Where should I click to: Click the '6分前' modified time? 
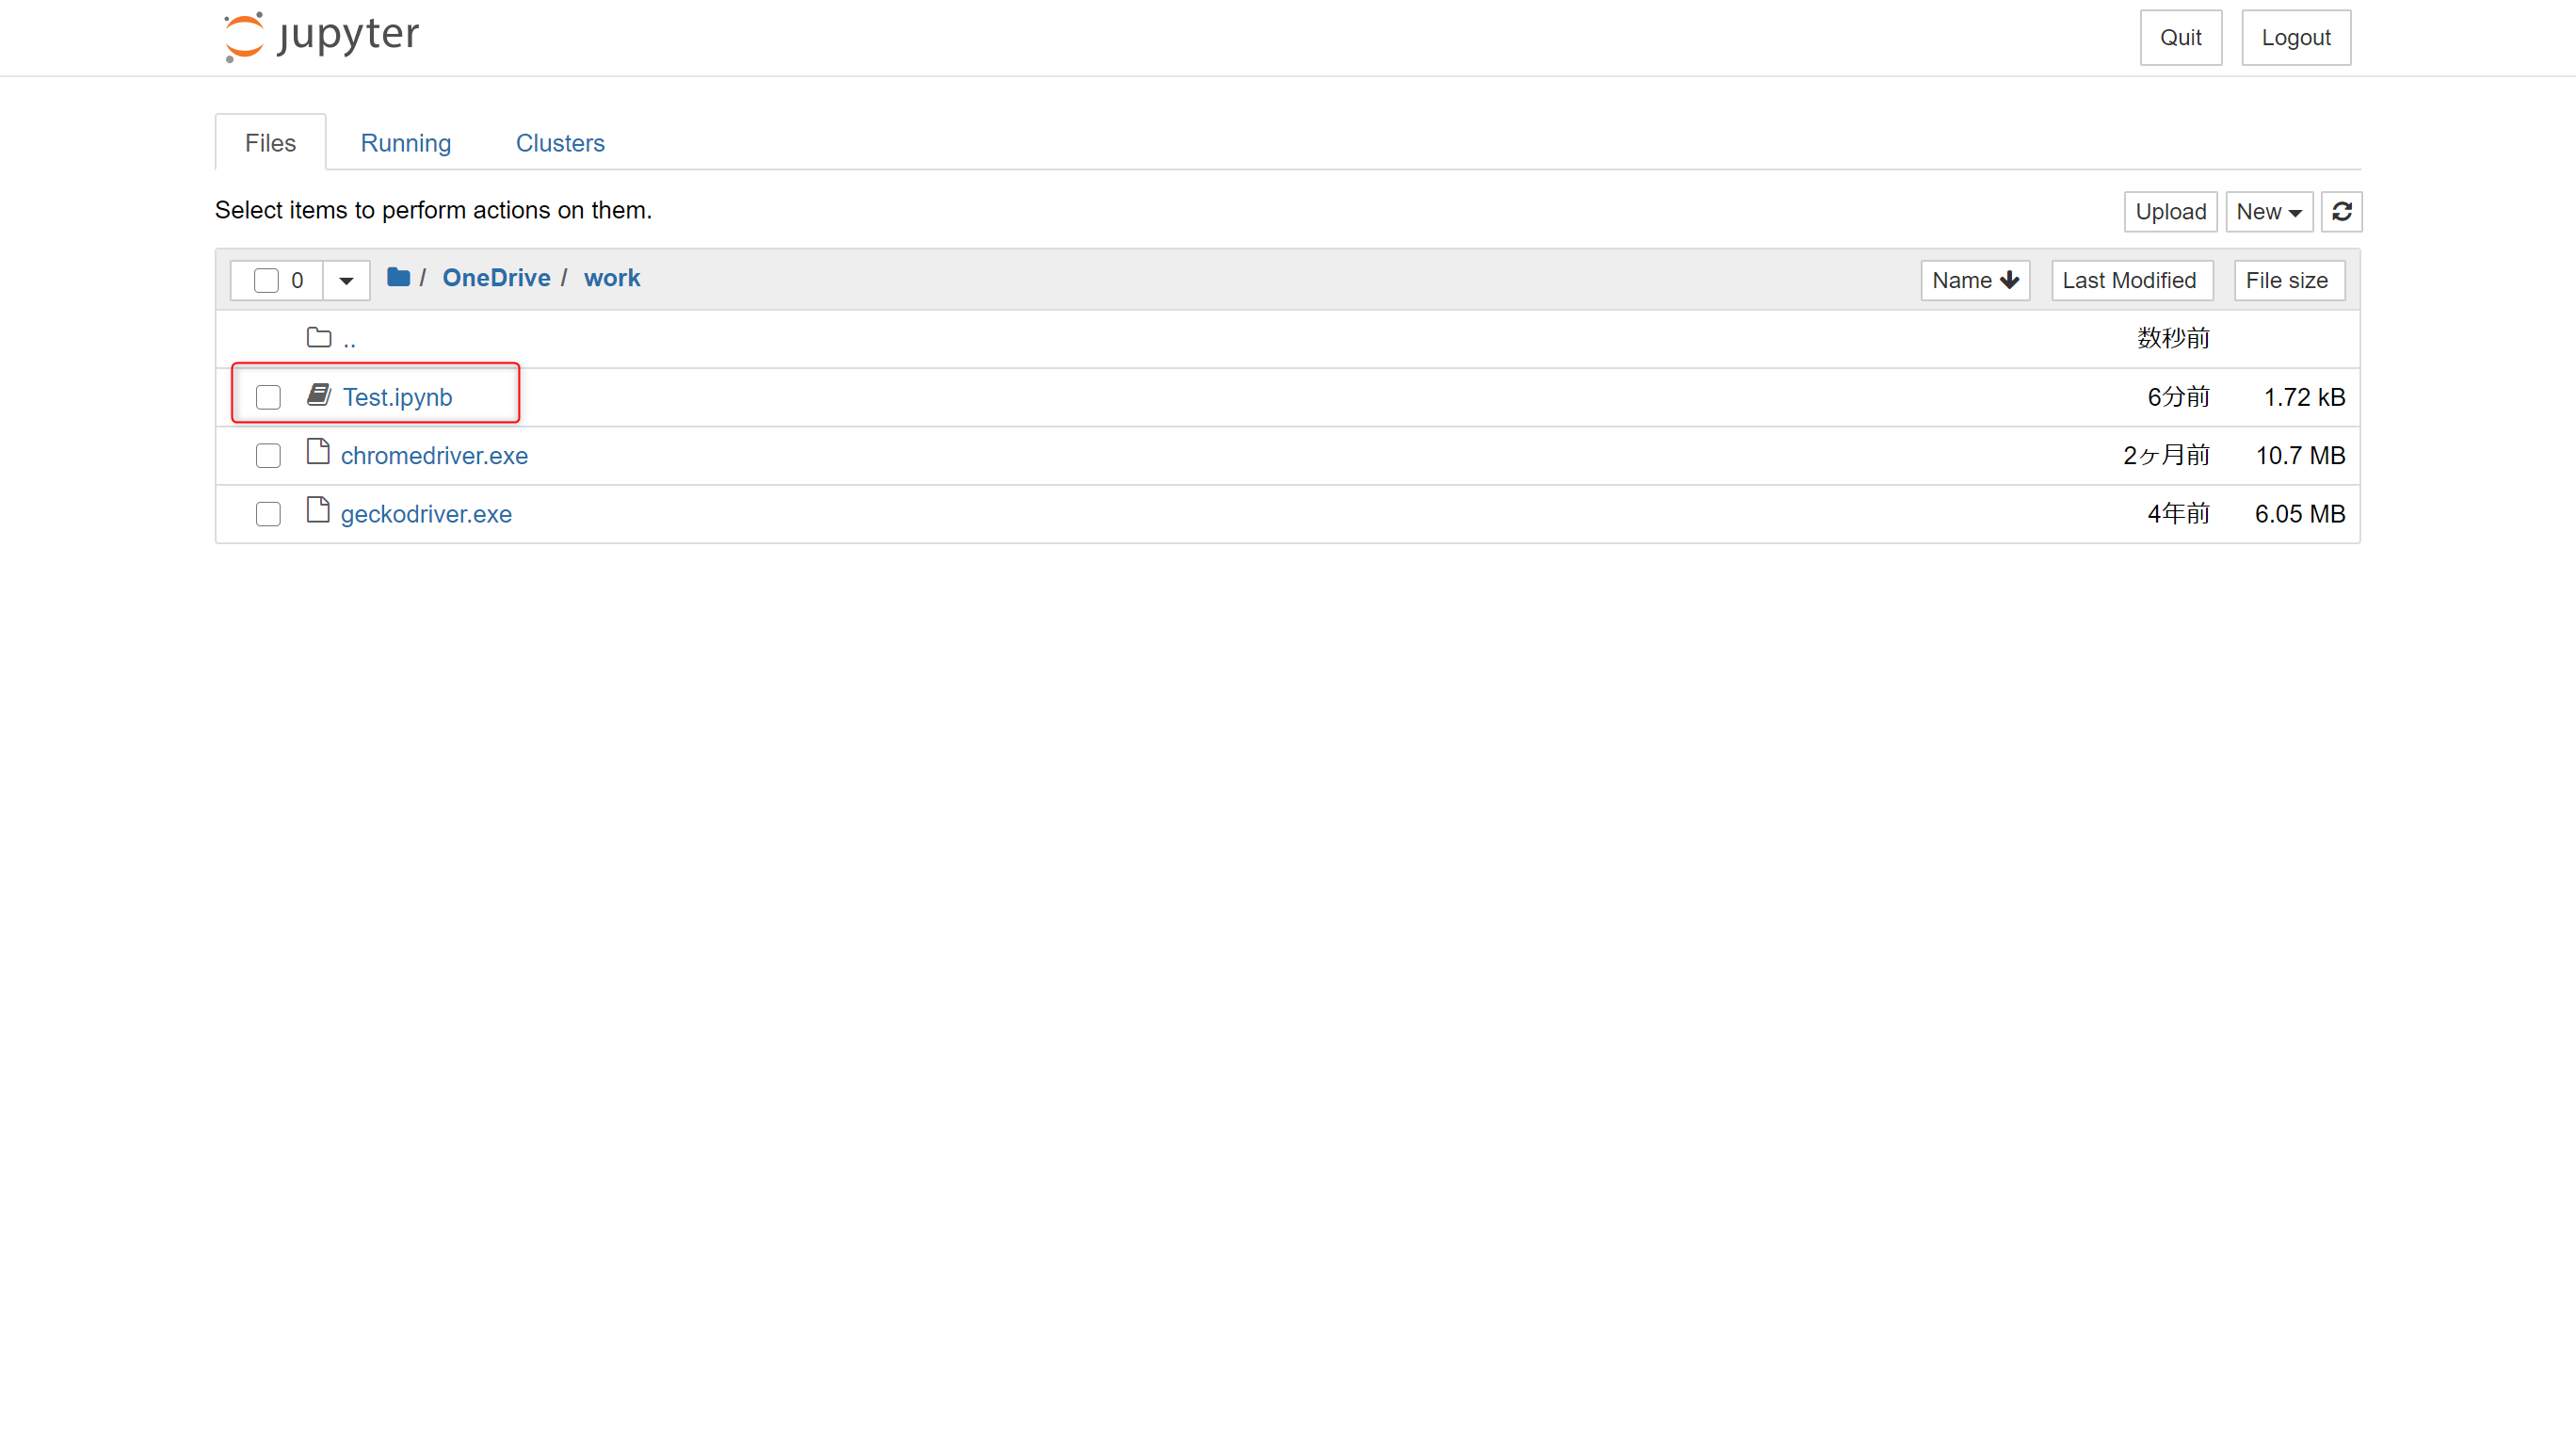click(2178, 397)
